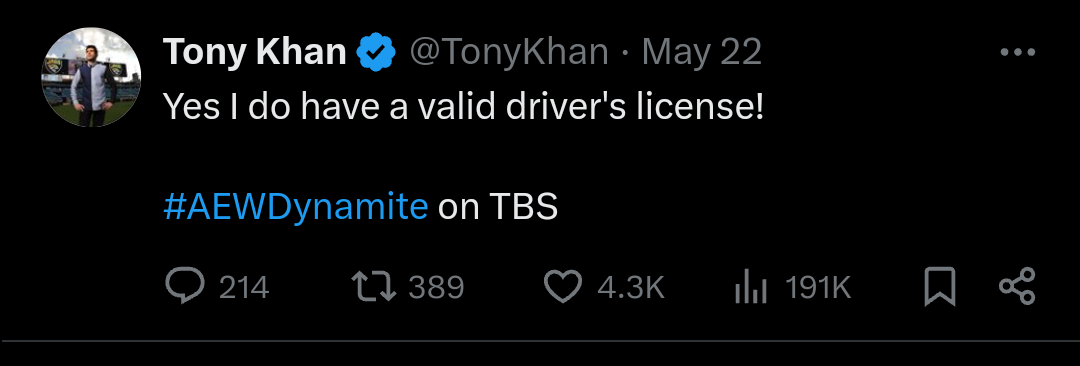Click the driver's license sentence in tweet

(x=464, y=108)
